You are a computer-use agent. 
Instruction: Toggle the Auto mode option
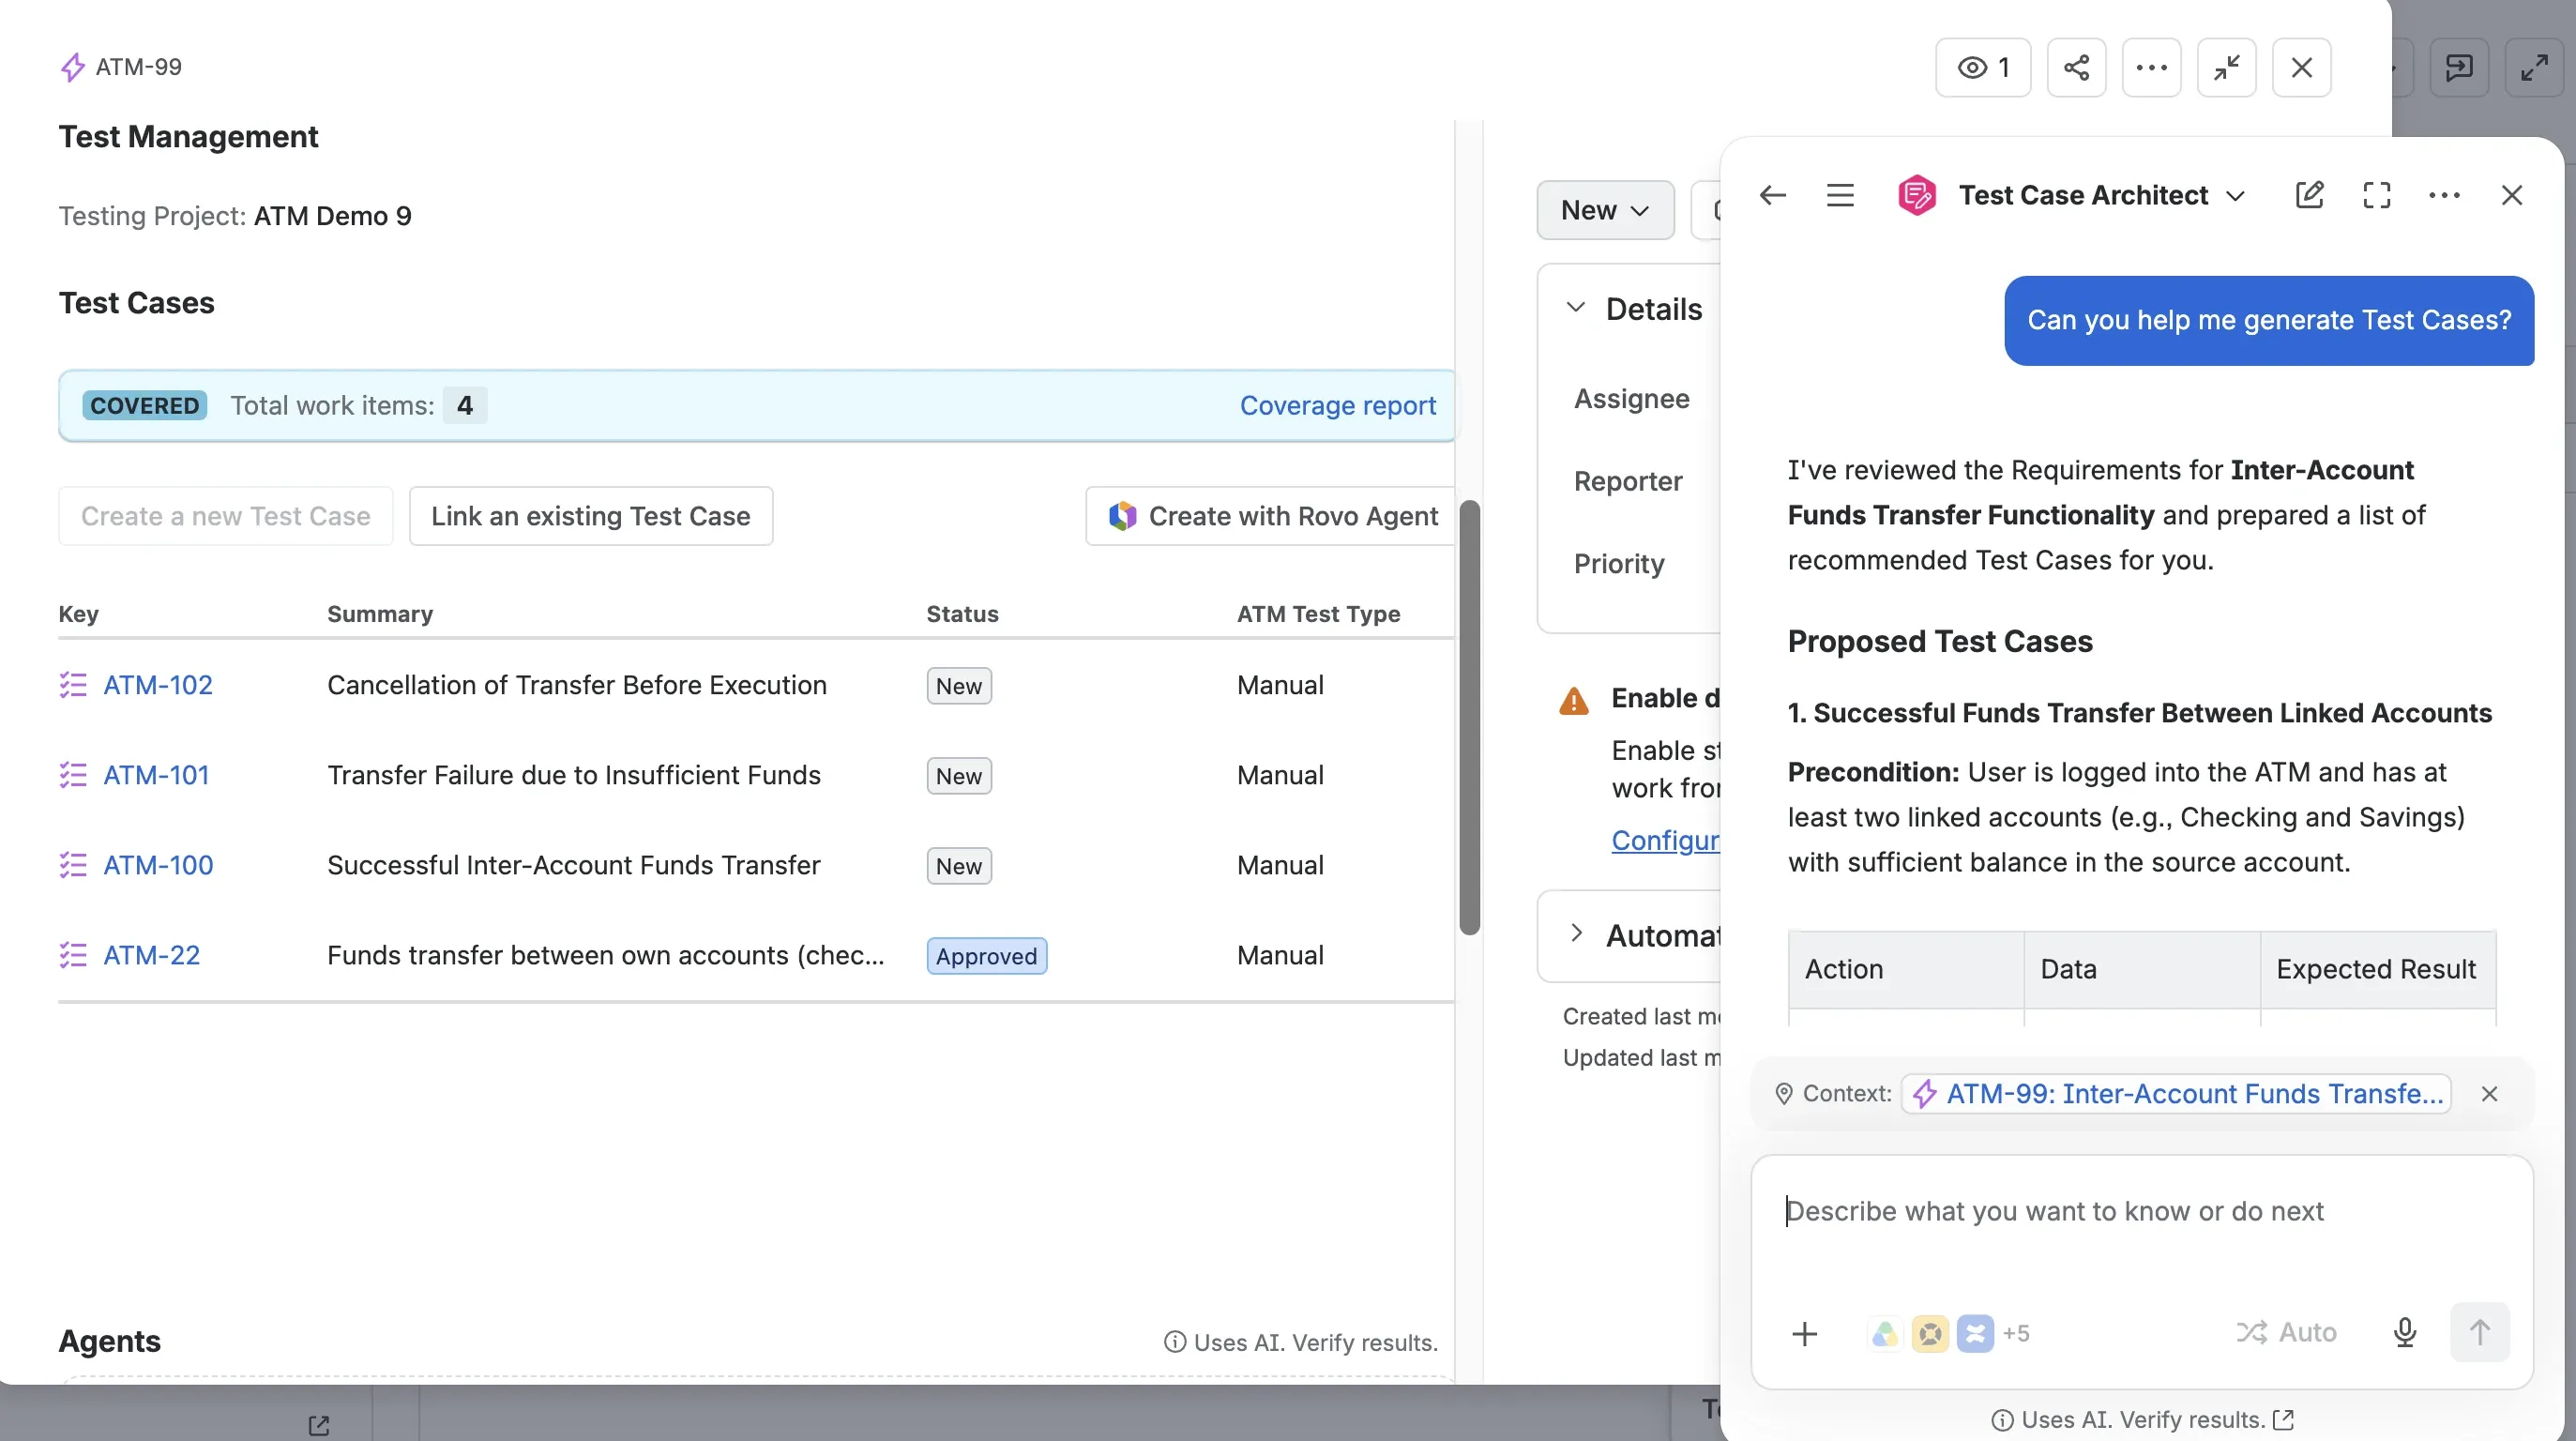(x=2286, y=1332)
